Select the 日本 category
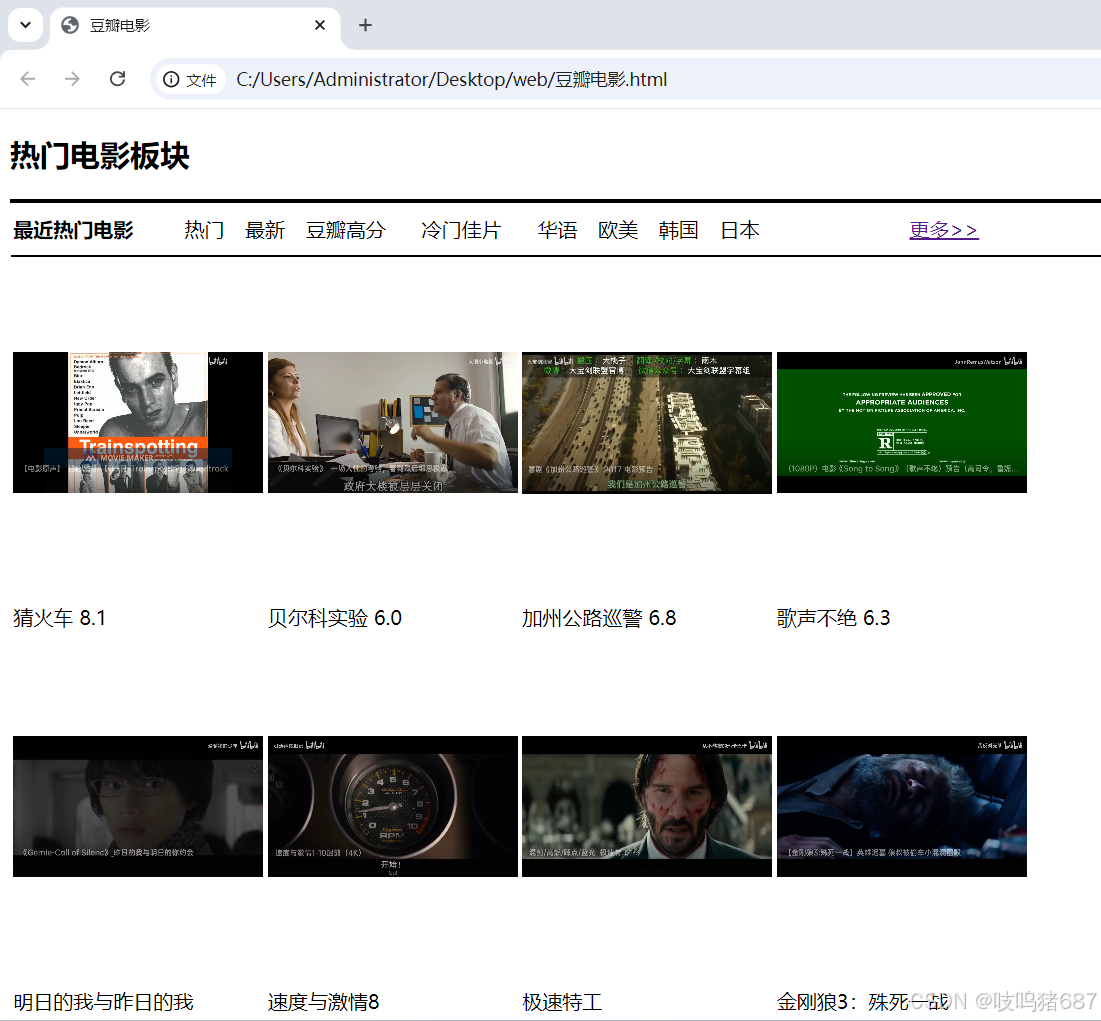The width and height of the screenshot is (1101, 1021). click(740, 230)
